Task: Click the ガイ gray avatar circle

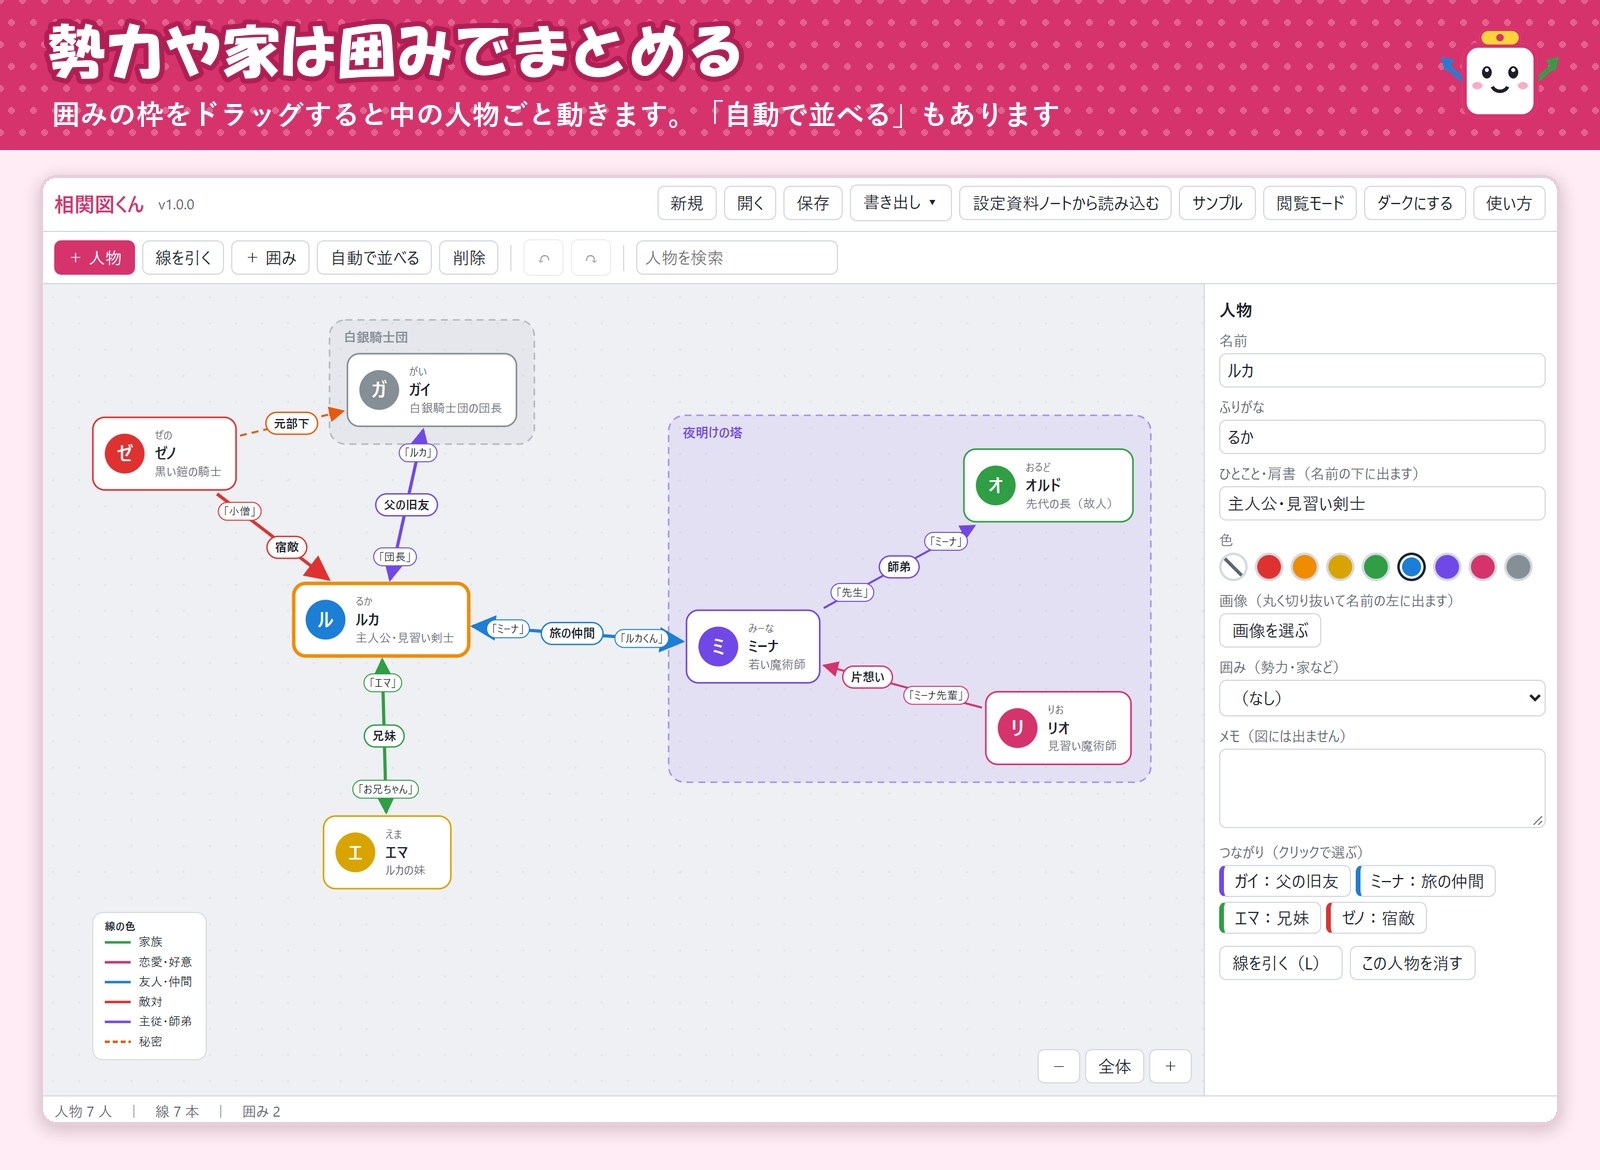Action: coord(379,390)
